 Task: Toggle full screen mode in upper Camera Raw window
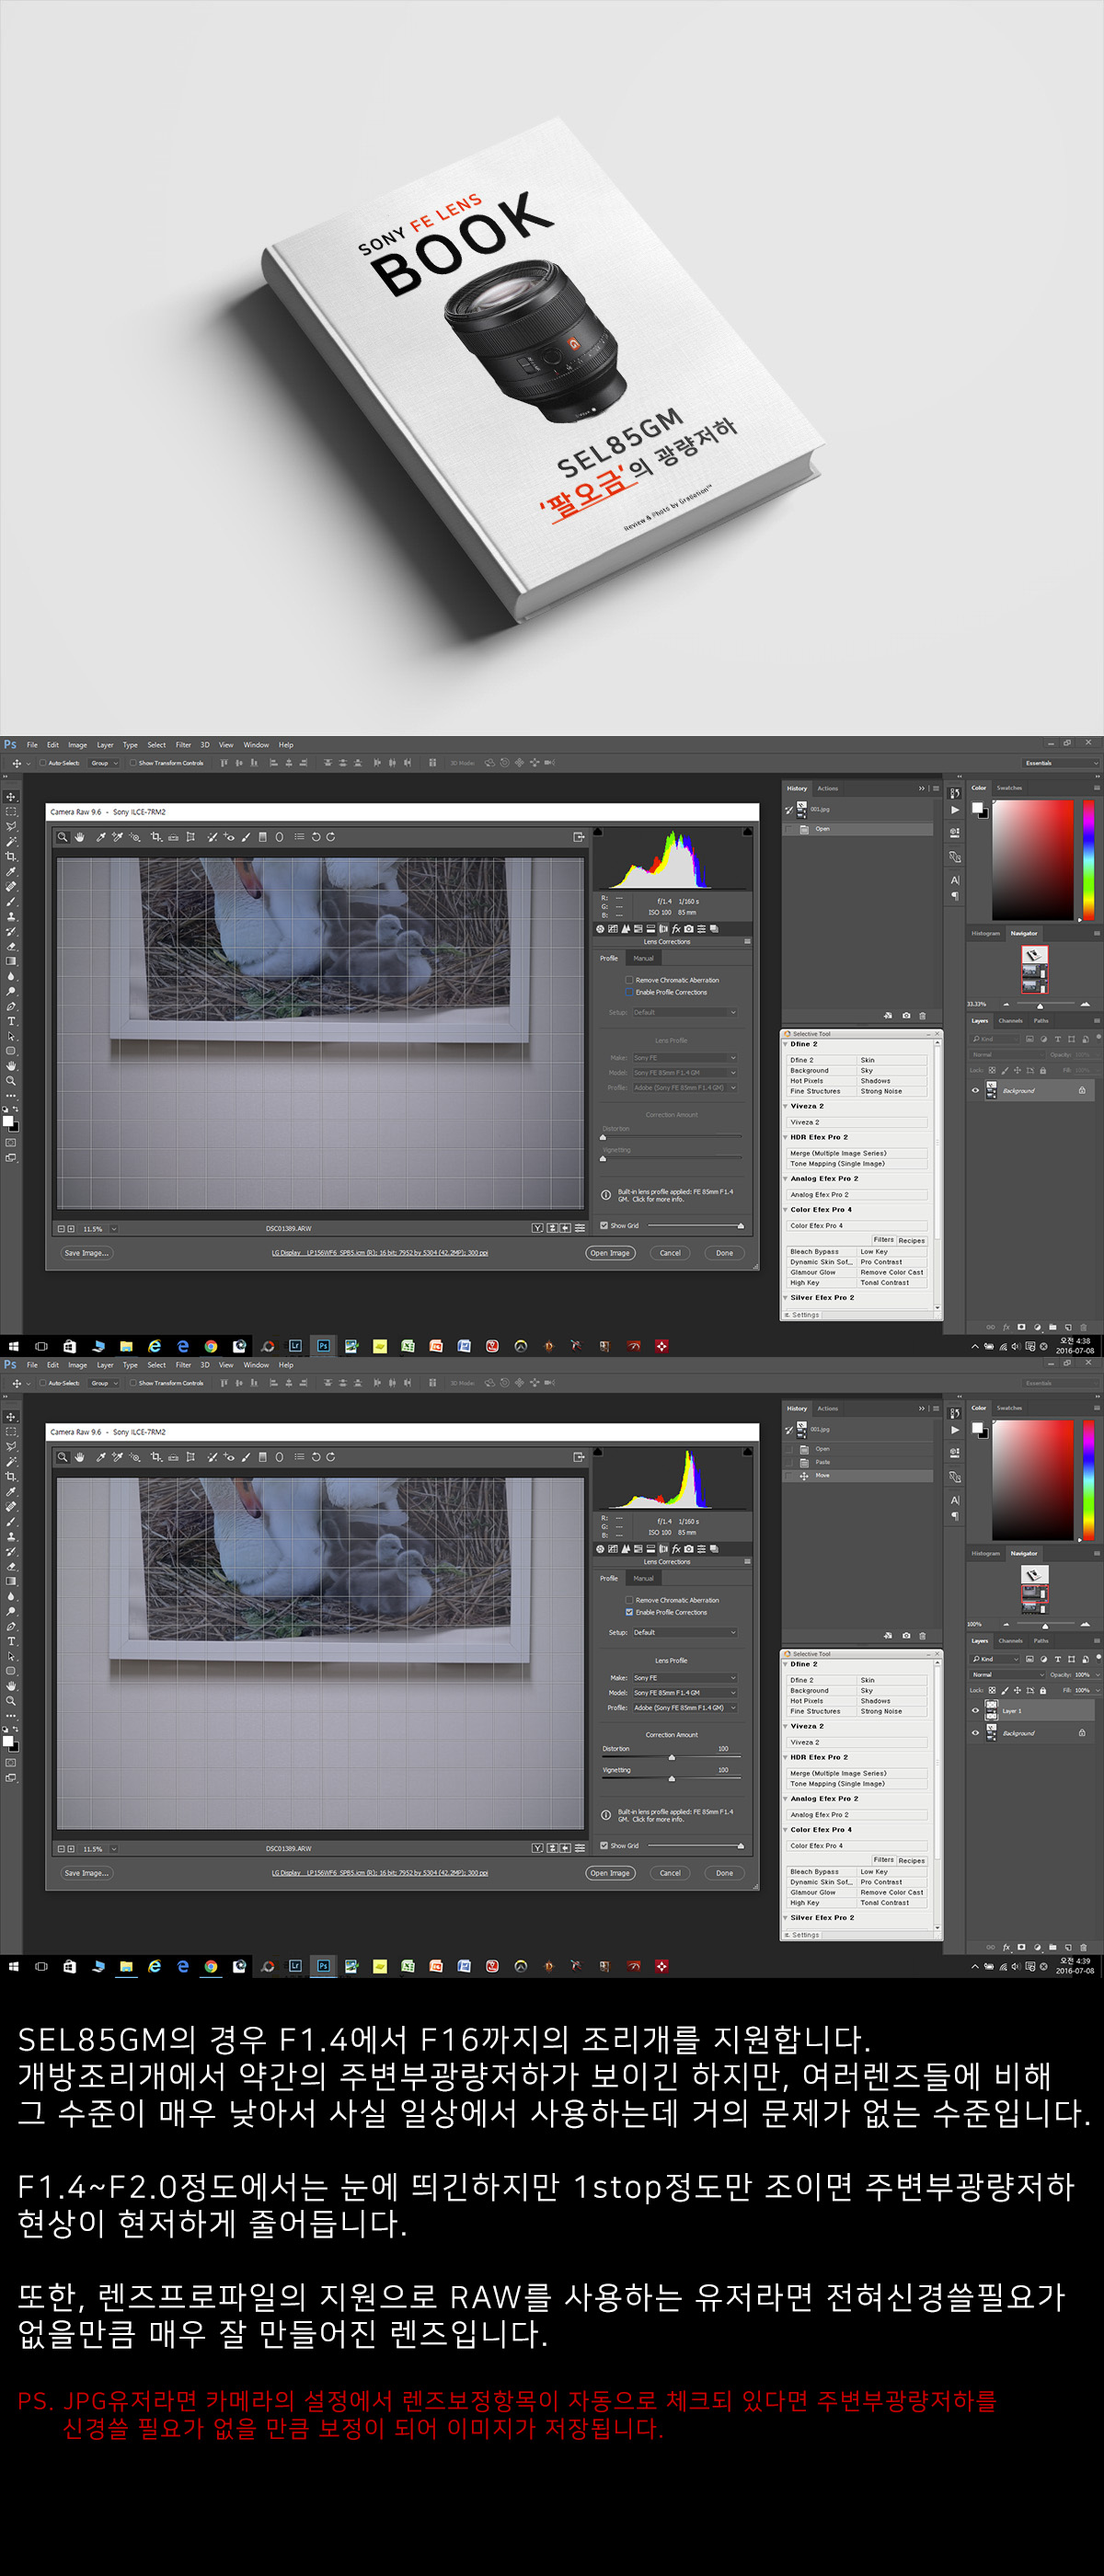(x=578, y=837)
